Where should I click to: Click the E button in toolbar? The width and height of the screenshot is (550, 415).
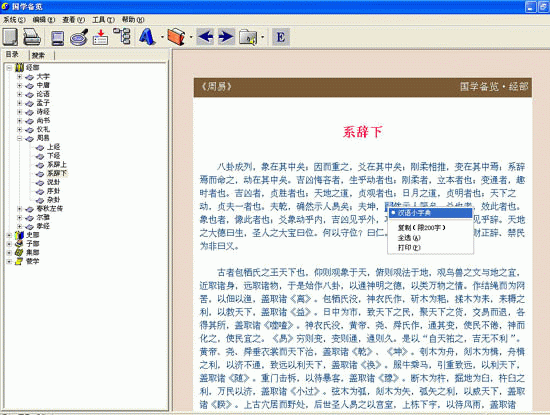281,37
